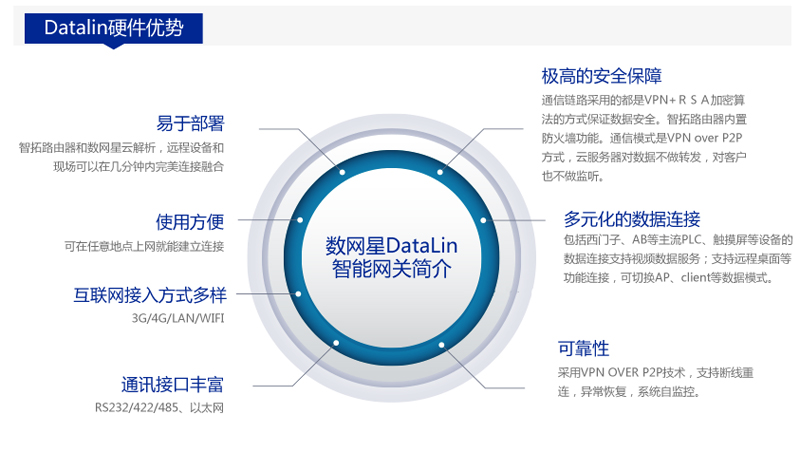This screenshot has height=452, width=800.
Task: Click the description starting 通信链路采用的都是VPN
Action: click(x=644, y=138)
